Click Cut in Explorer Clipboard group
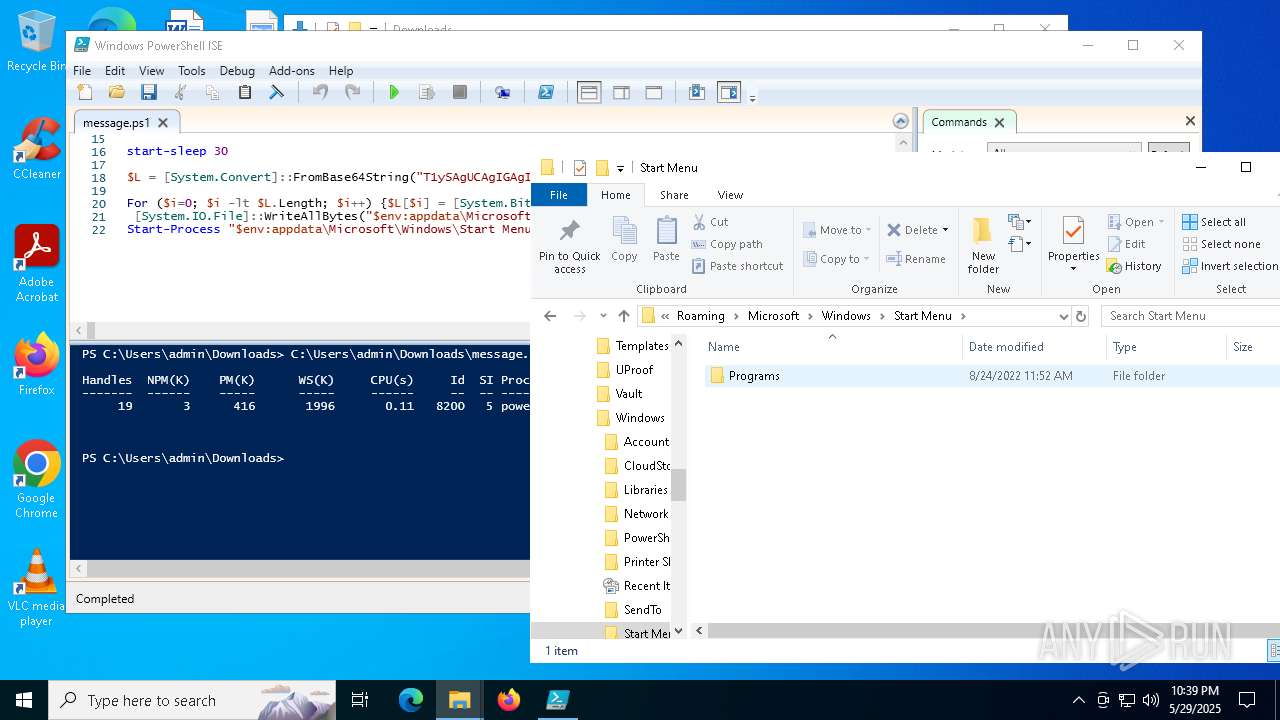1280x720 pixels. click(x=710, y=222)
